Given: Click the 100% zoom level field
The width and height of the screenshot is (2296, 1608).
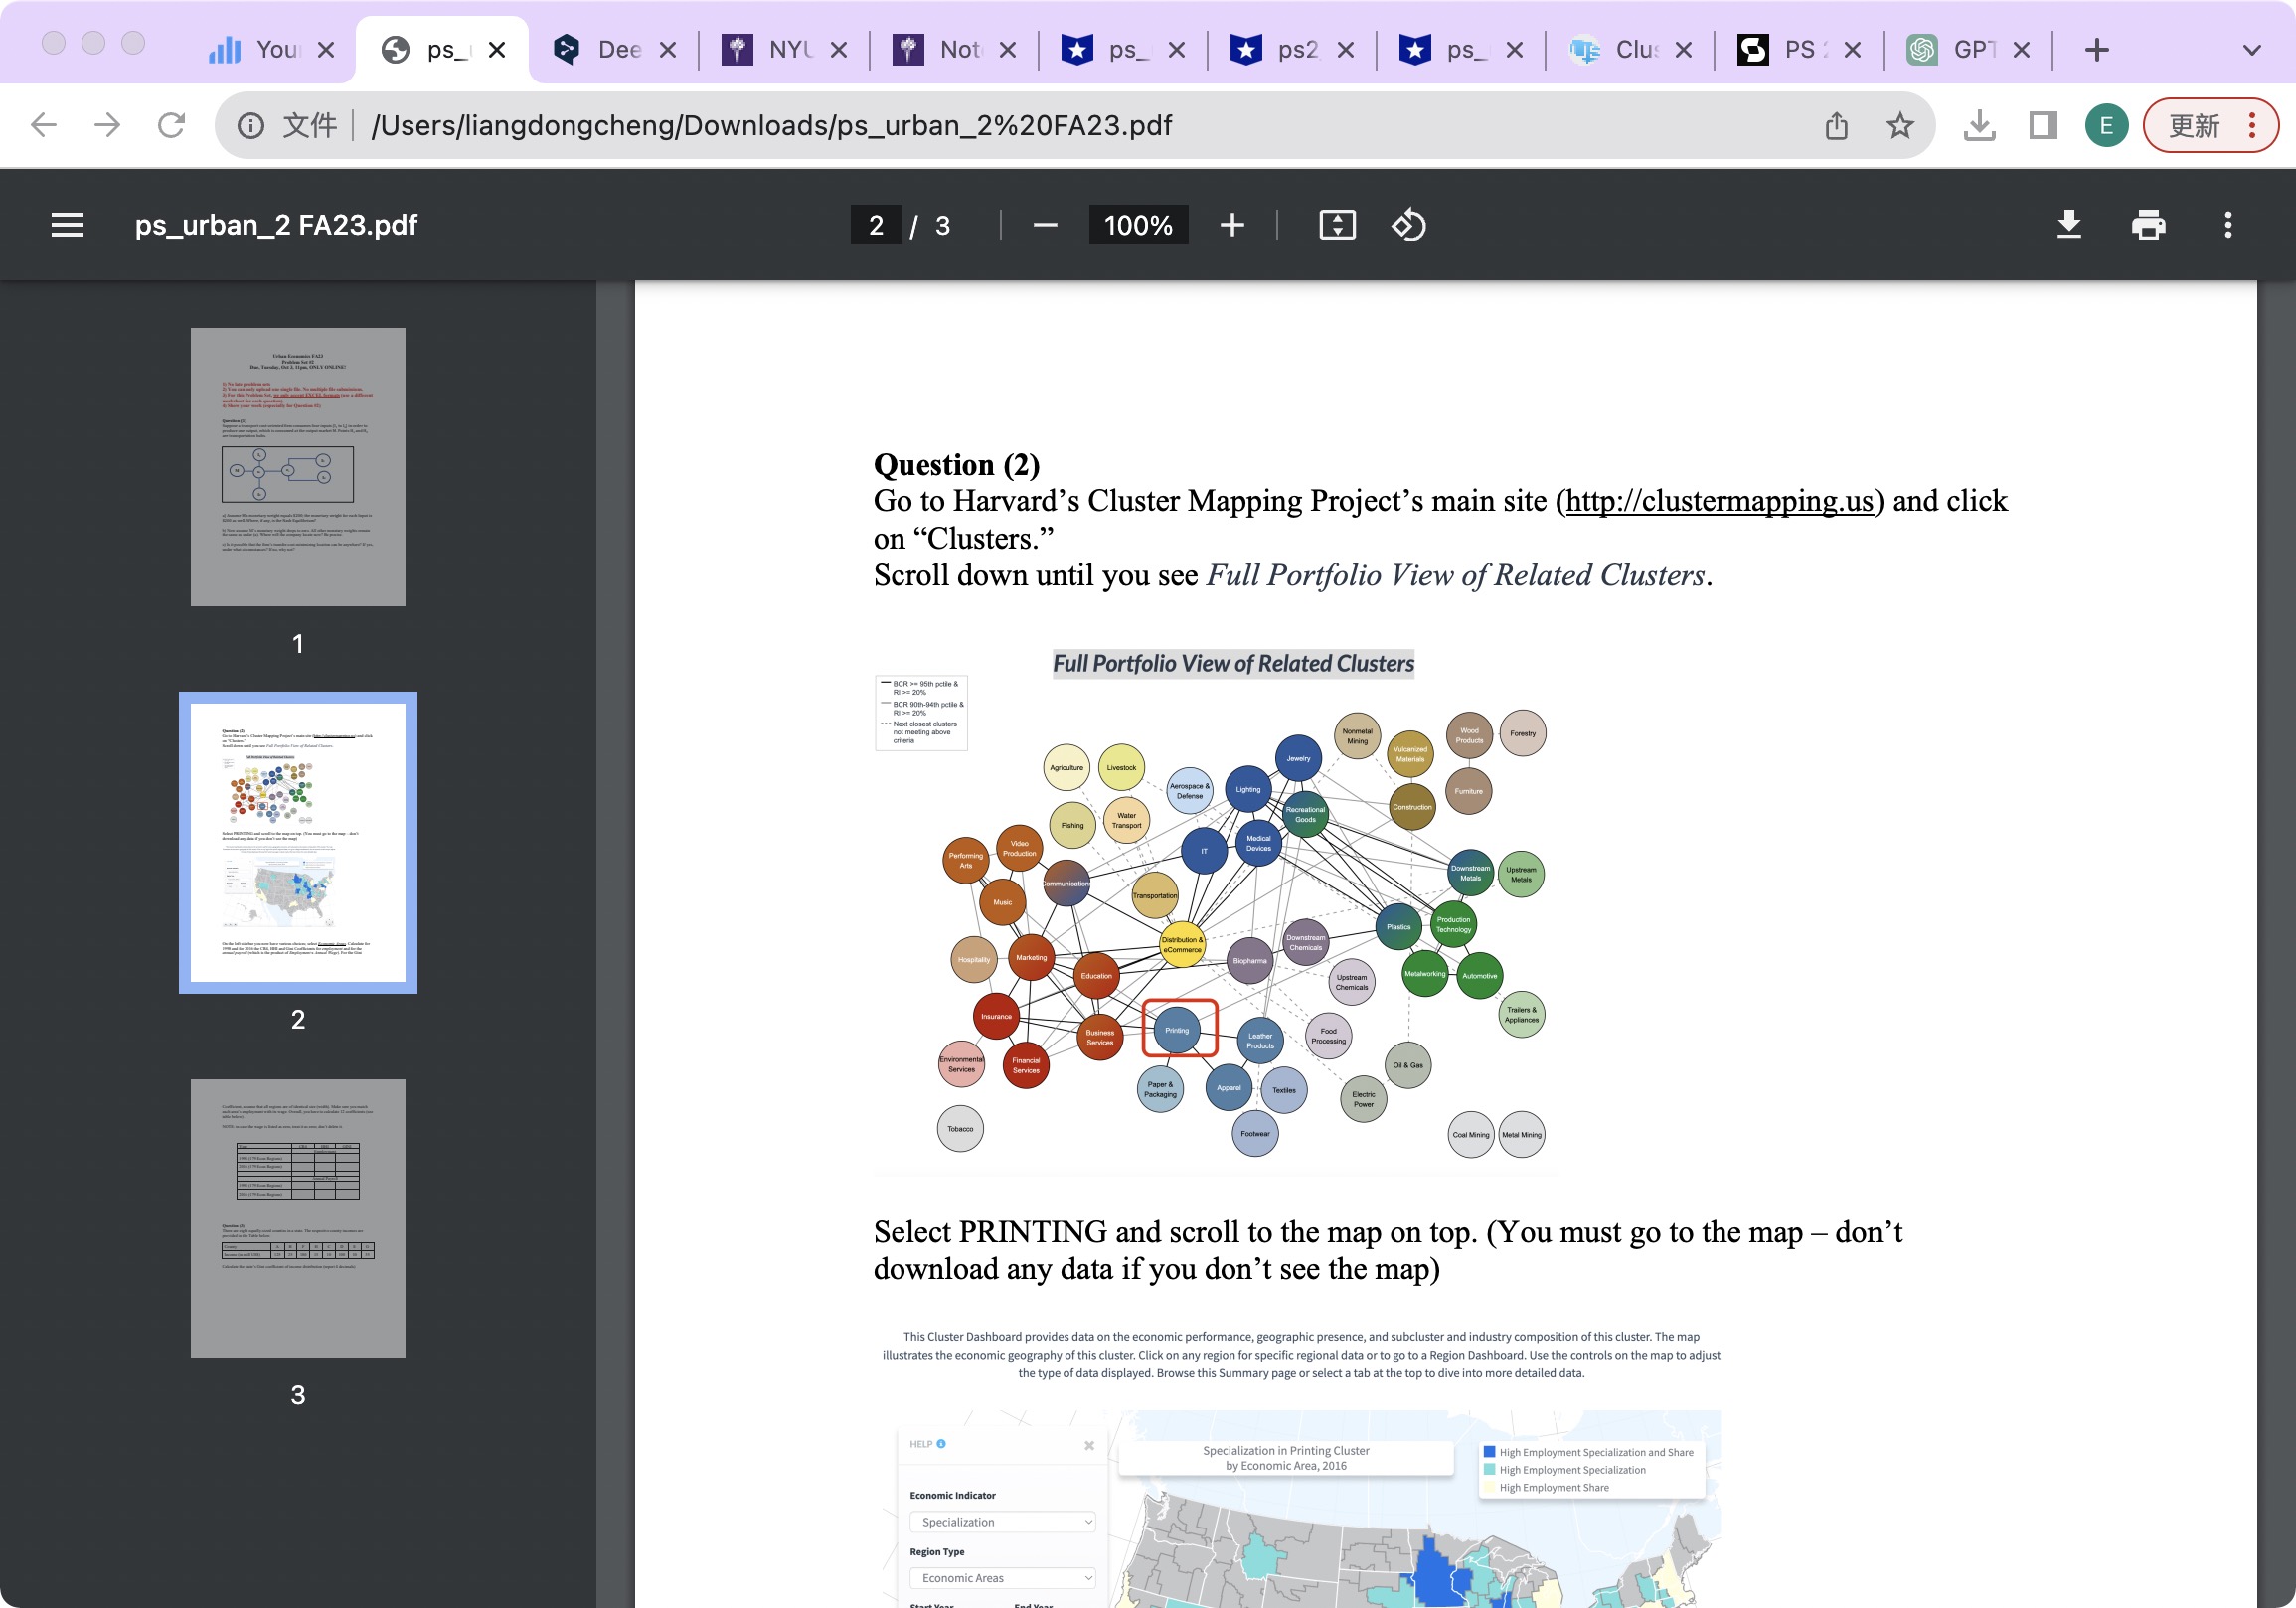Looking at the screenshot, I should pyautogui.click(x=1138, y=225).
